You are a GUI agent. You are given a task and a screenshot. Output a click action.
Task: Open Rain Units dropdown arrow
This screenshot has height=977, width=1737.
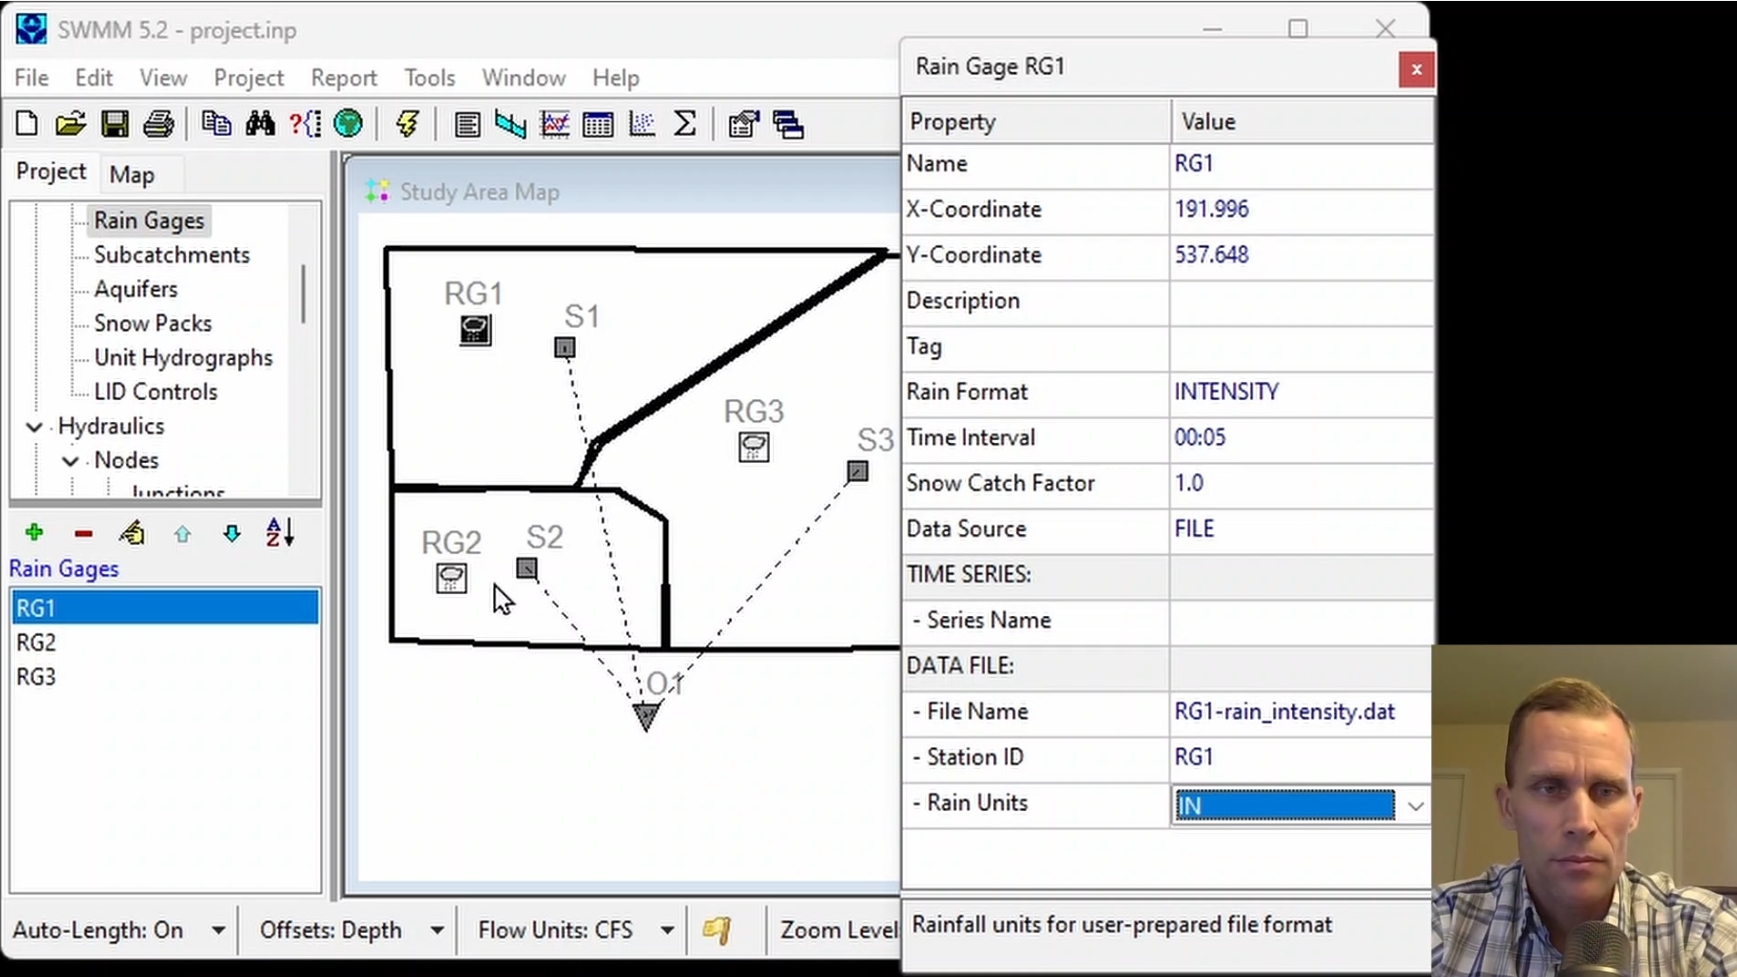(x=1415, y=805)
